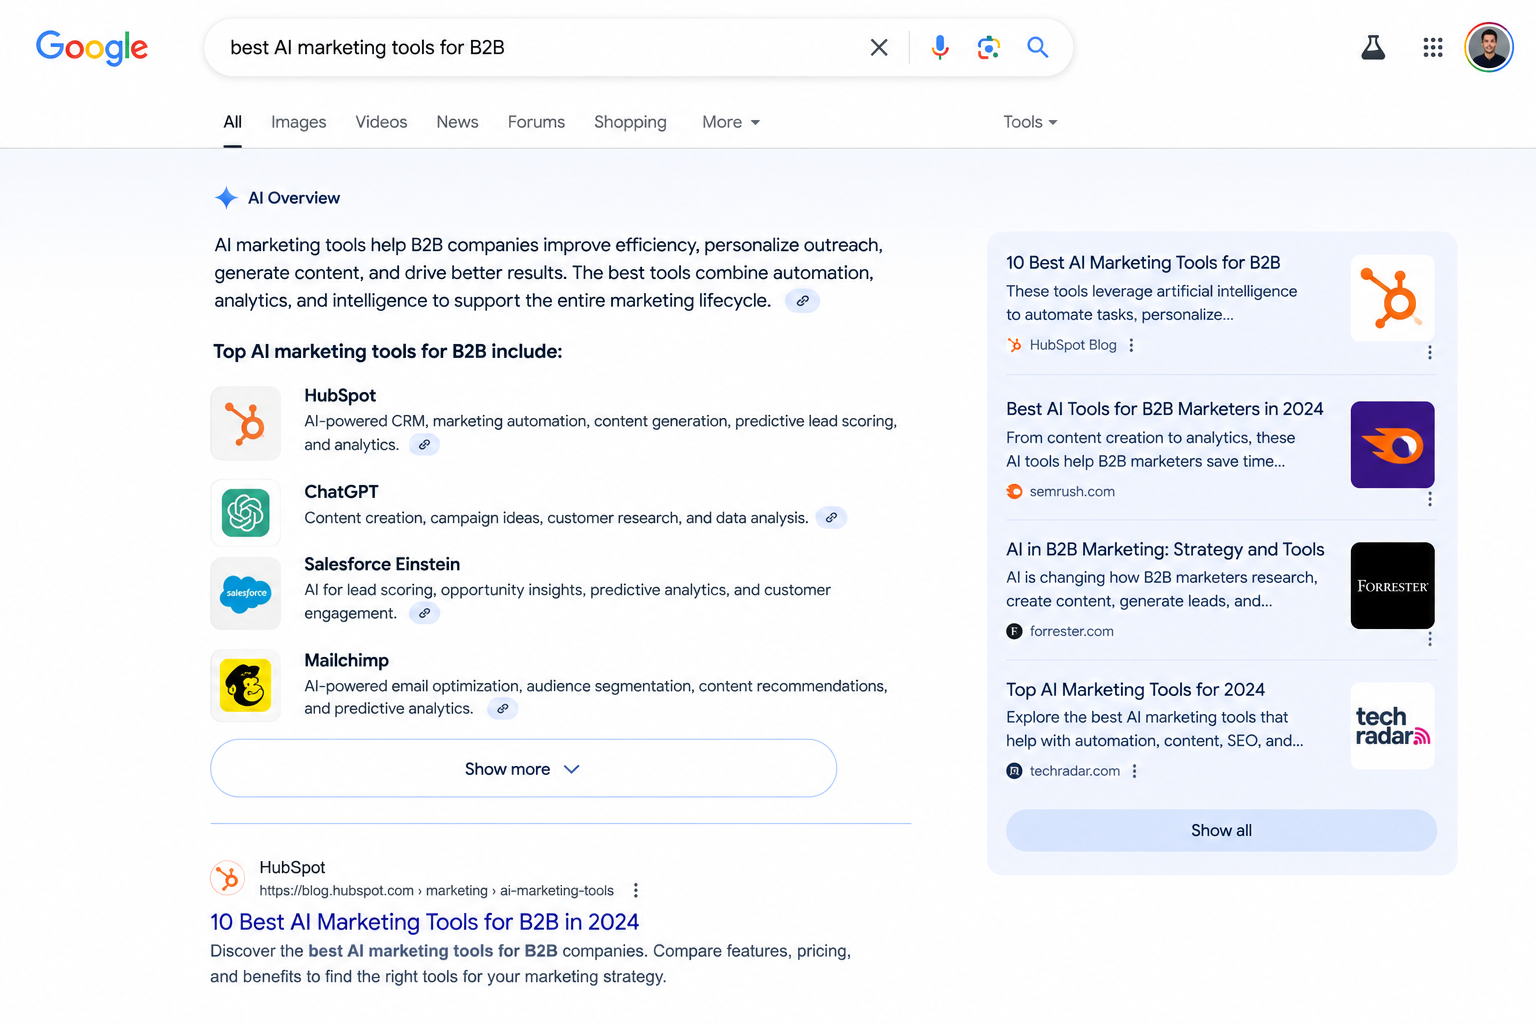Select the All results tab
The height and width of the screenshot is (1024, 1536).
click(233, 122)
